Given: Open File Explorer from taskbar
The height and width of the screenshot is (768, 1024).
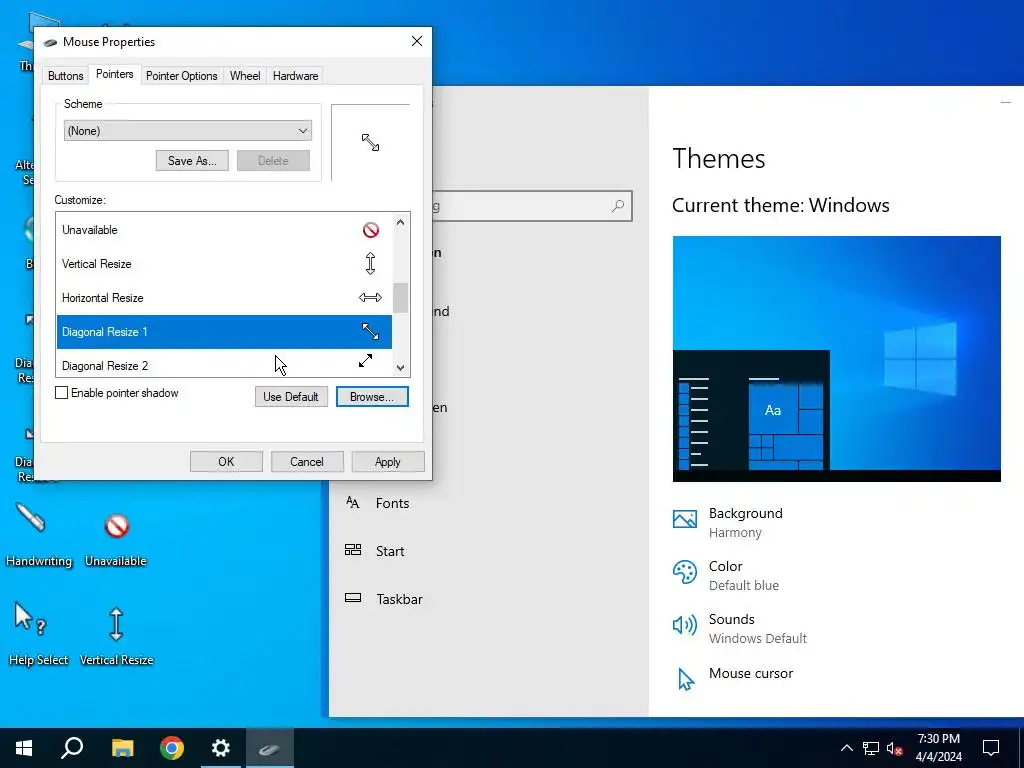Looking at the screenshot, I should click(x=122, y=748).
